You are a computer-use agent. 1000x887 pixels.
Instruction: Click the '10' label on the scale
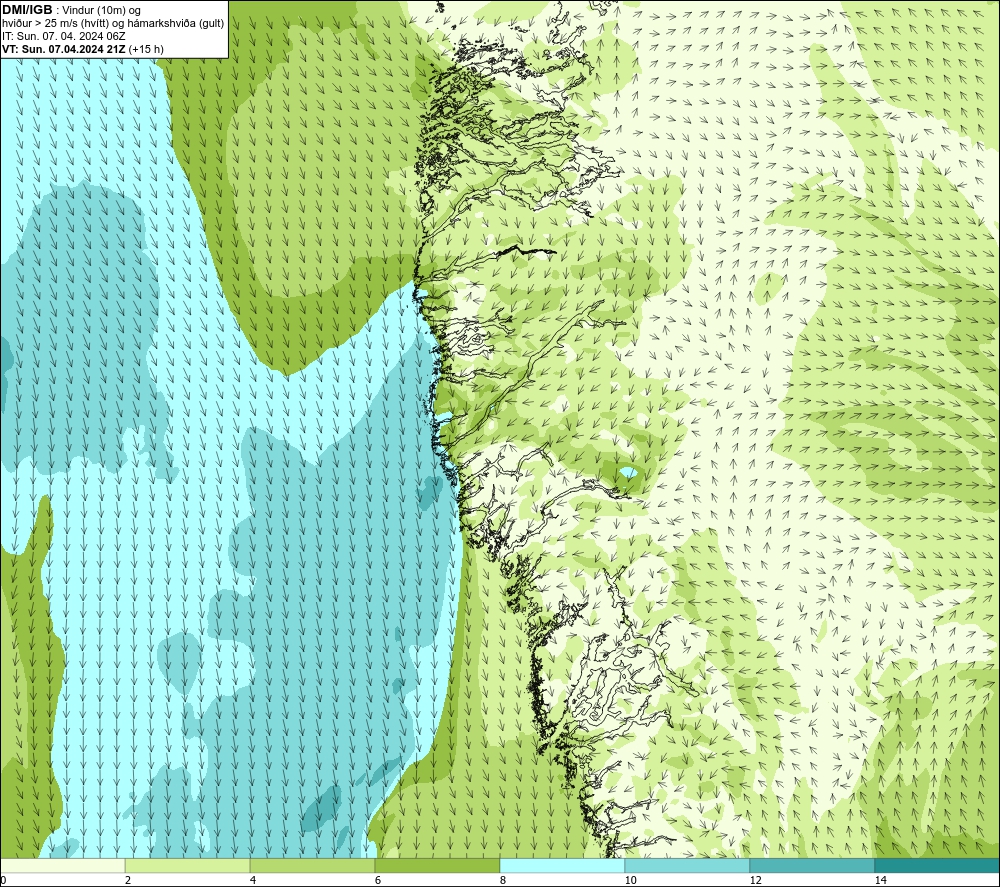(x=630, y=881)
